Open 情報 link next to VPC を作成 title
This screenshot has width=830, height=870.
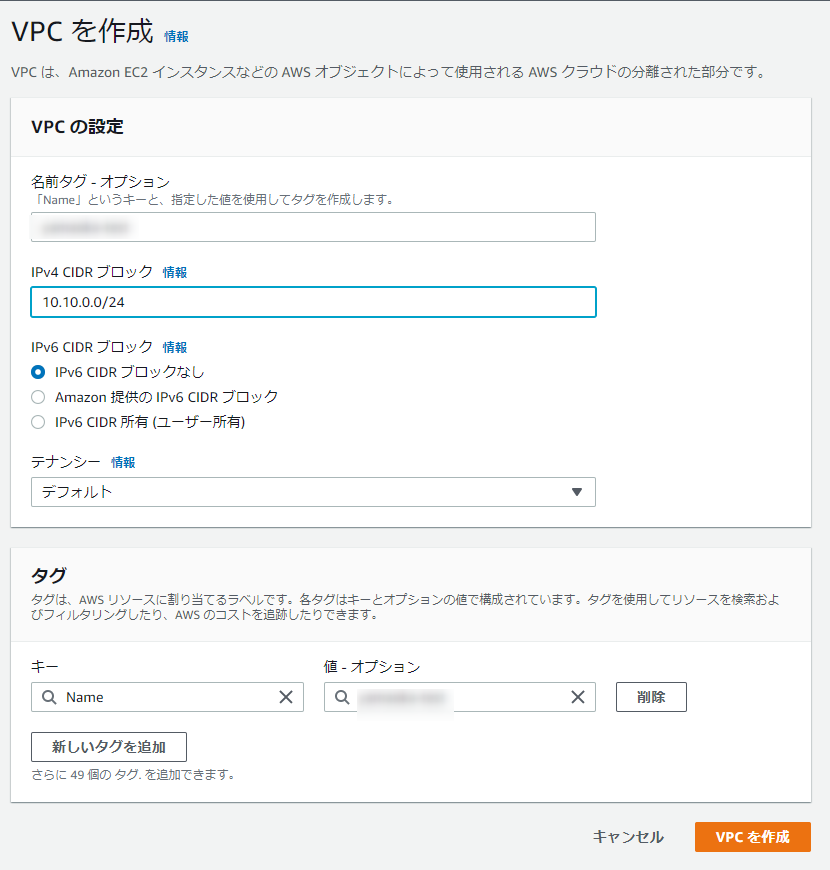click(x=176, y=37)
